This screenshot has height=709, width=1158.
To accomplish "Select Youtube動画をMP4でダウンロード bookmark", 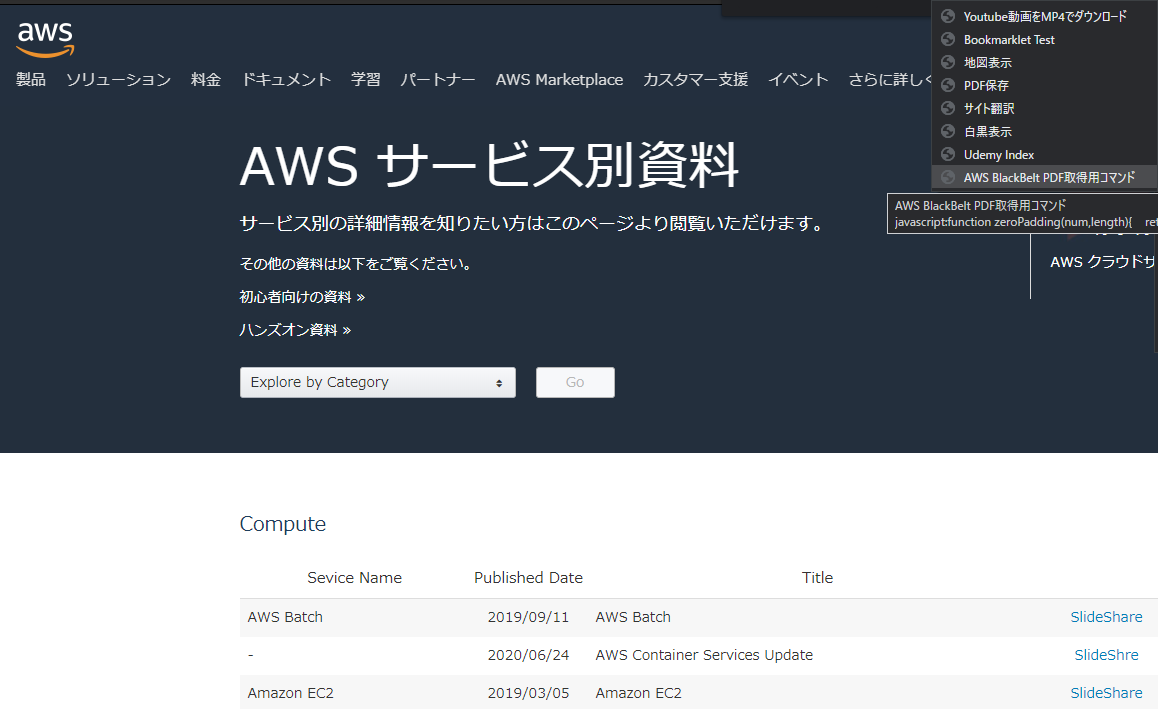I will [x=1044, y=16].
